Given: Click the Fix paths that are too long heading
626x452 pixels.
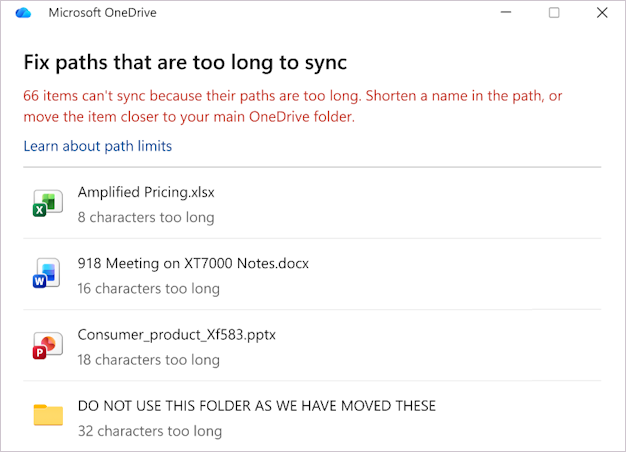Looking at the screenshot, I should tap(185, 63).
